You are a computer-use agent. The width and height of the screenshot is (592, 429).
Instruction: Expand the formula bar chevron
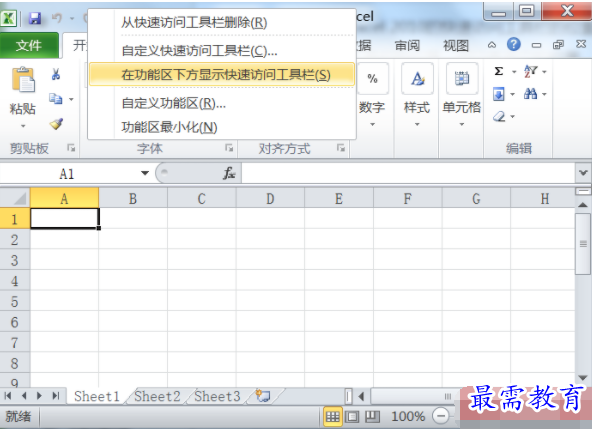click(x=583, y=173)
